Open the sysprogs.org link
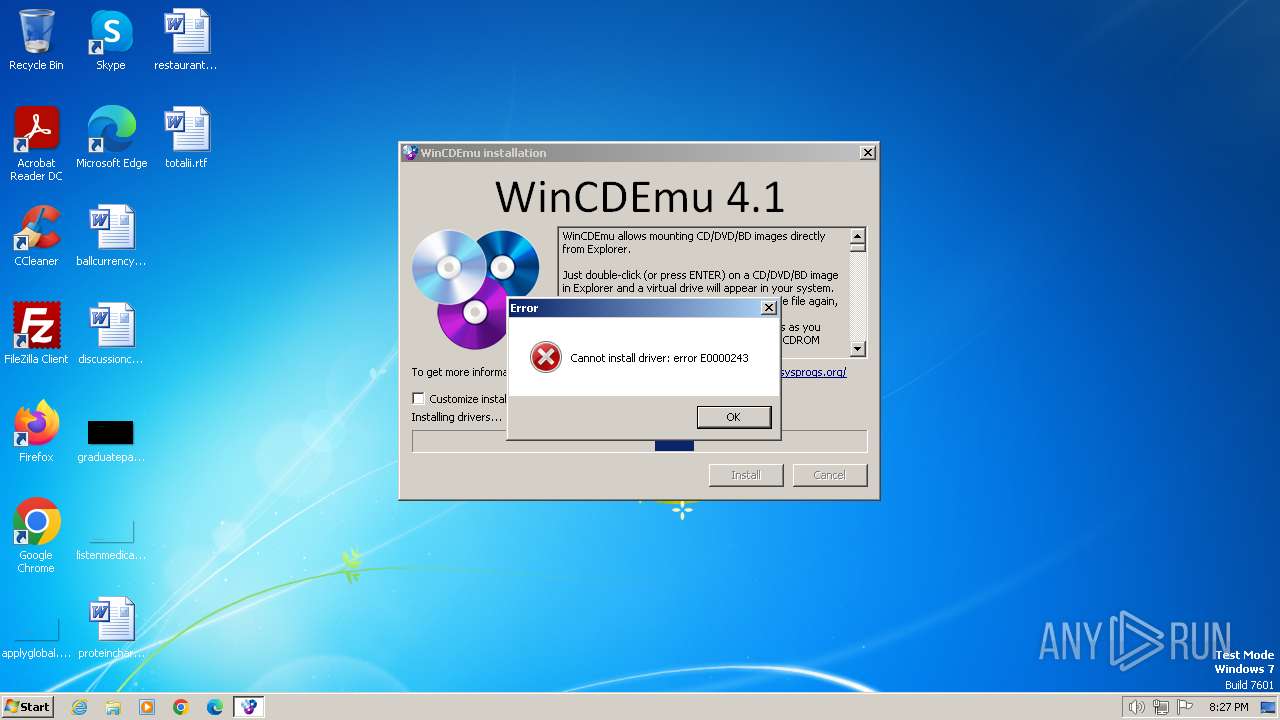Viewport: 1280px width, 720px height. point(813,372)
